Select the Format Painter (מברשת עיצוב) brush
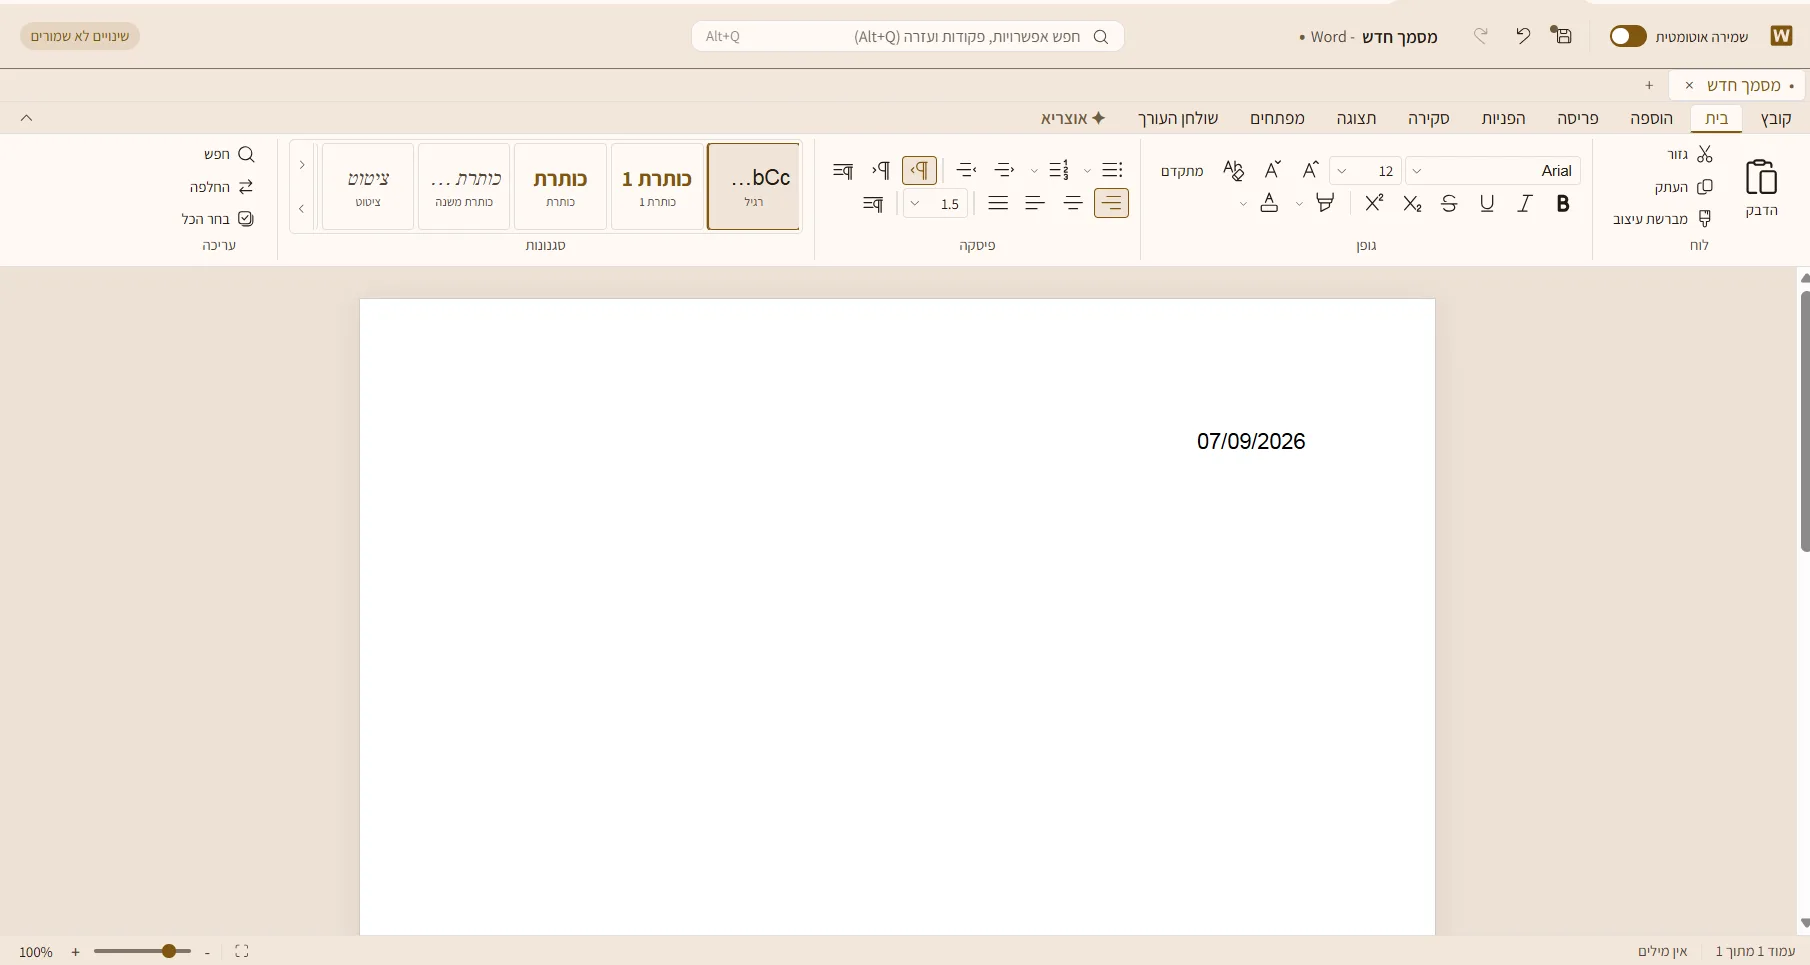 point(1705,219)
